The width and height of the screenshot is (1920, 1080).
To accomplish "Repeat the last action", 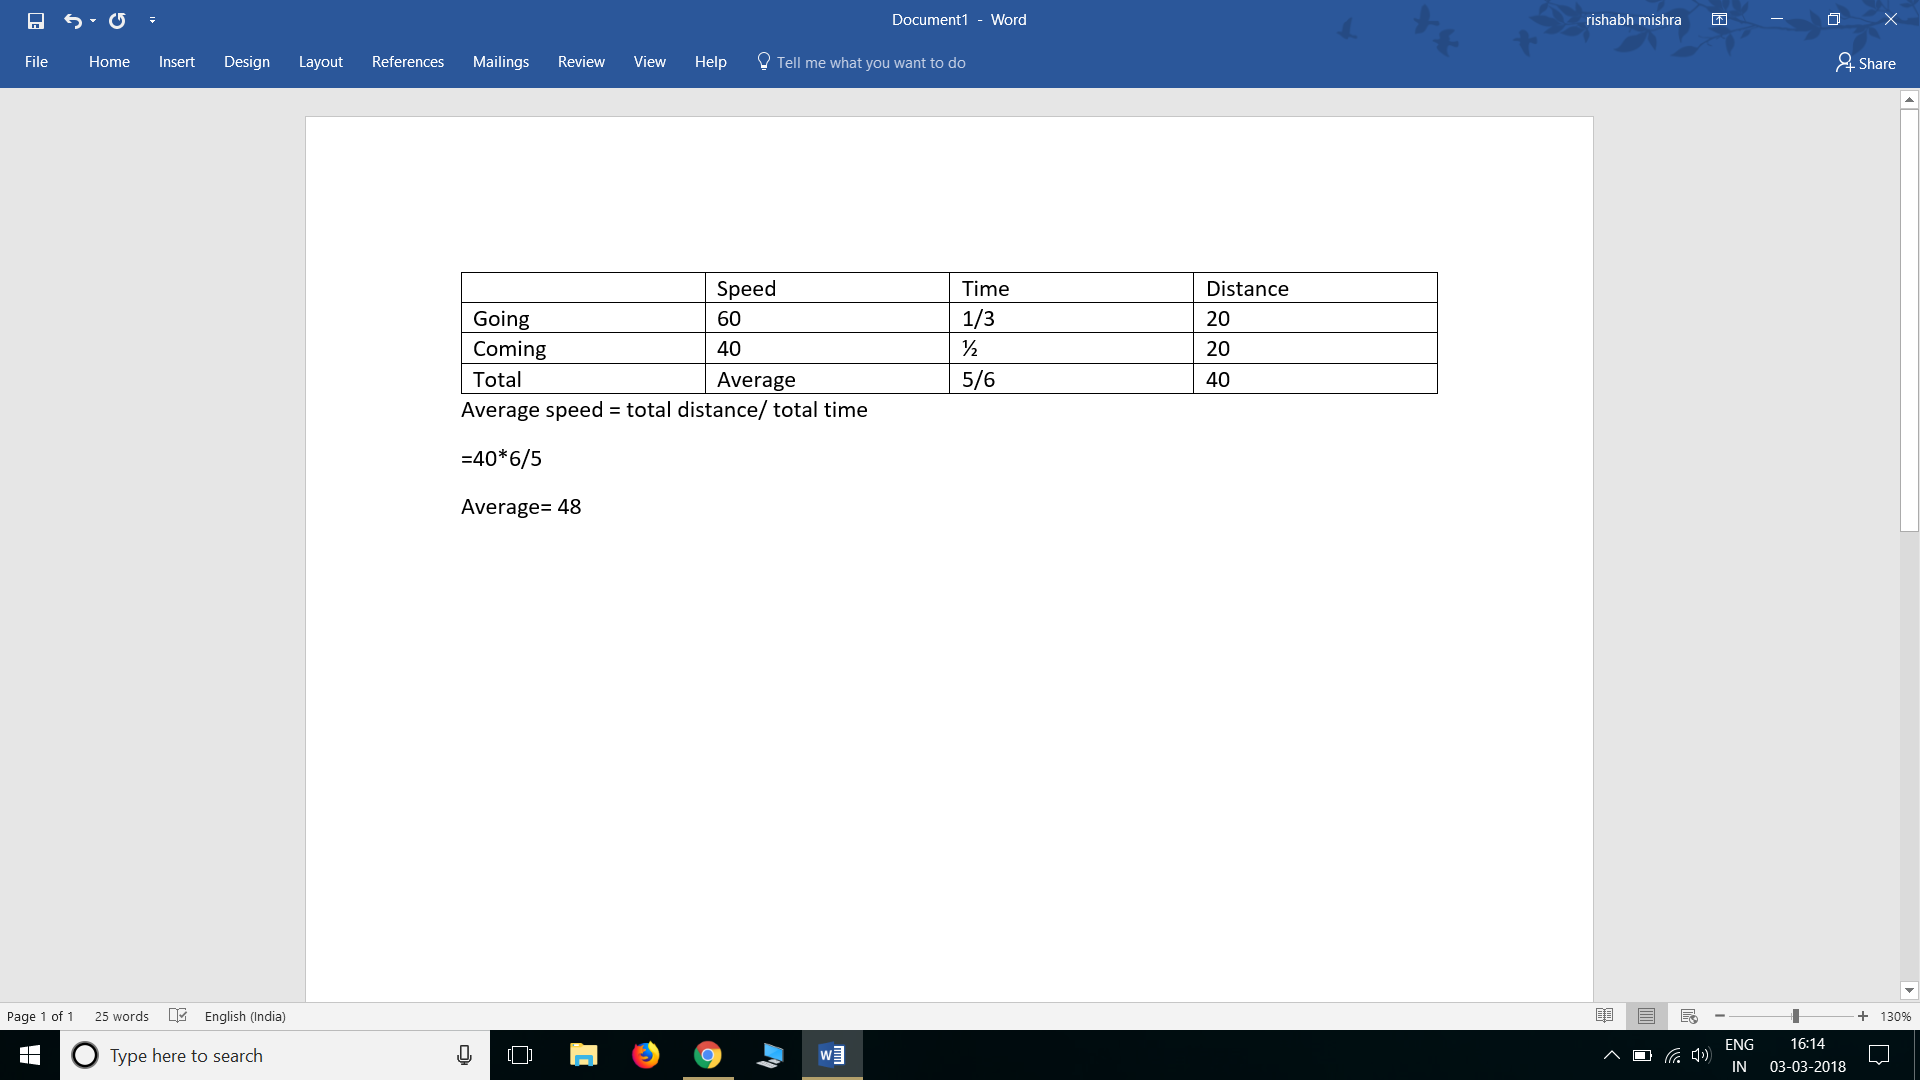I will (117, 20).
